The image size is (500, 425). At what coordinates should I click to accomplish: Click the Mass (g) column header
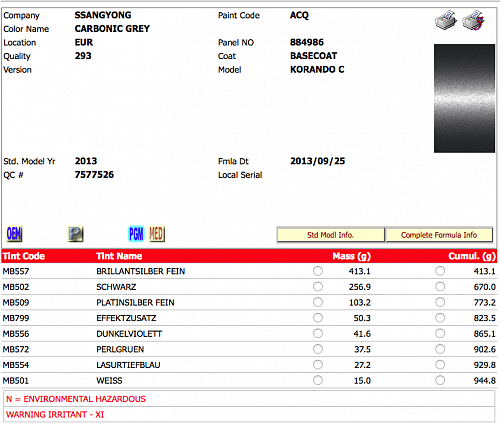click(352, 256)
